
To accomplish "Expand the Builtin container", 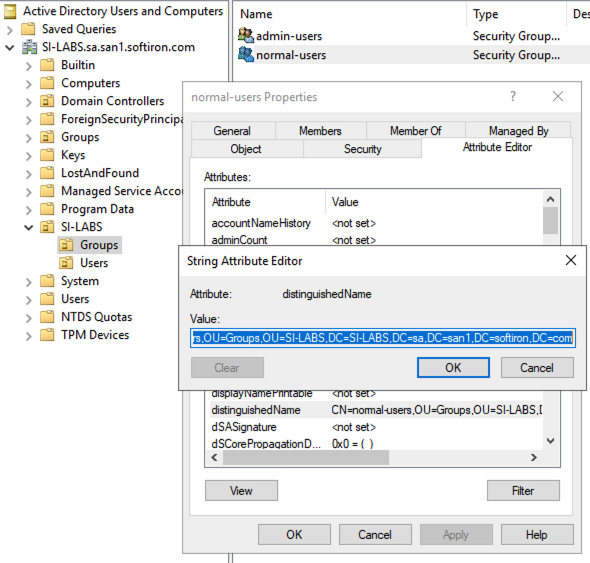I will [29, 66].
